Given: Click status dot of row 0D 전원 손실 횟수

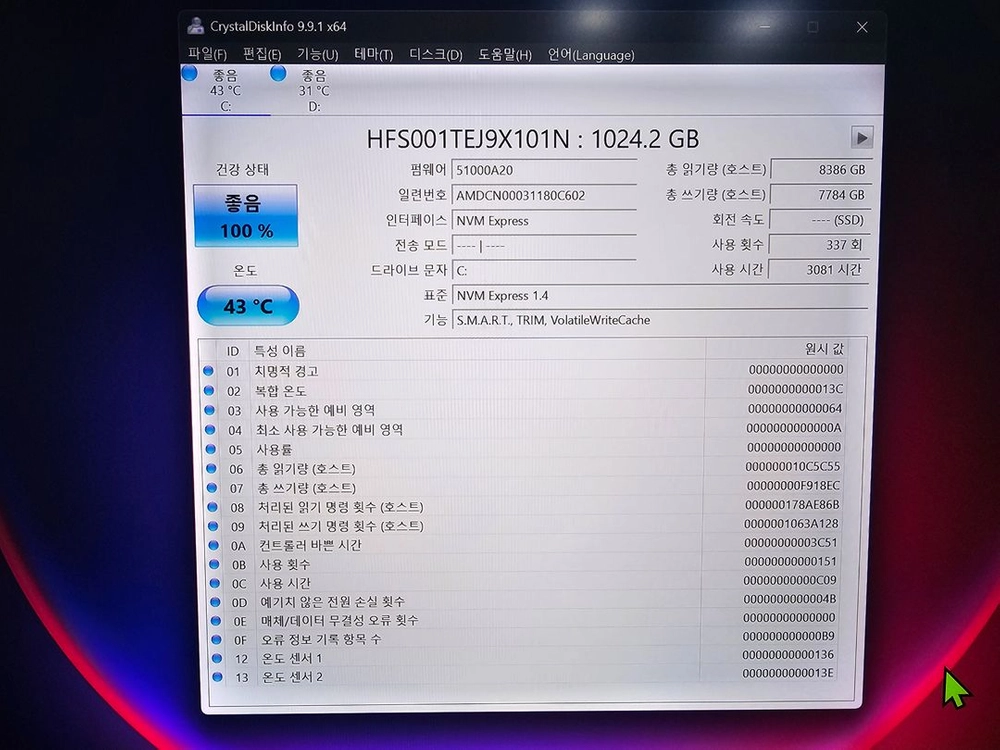Looking at the screenshot, I should point(216,602).
